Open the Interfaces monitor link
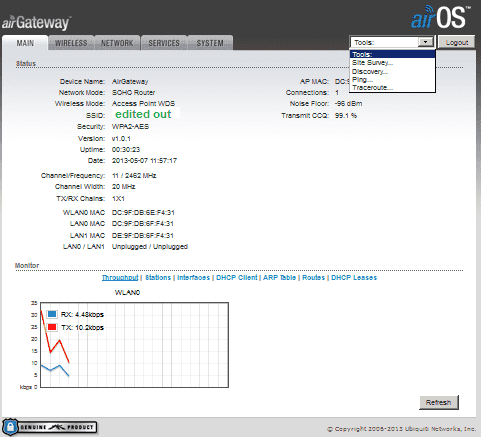Viewport: 481px width, 437px height. pyautogui.click(x=193, y=278)
